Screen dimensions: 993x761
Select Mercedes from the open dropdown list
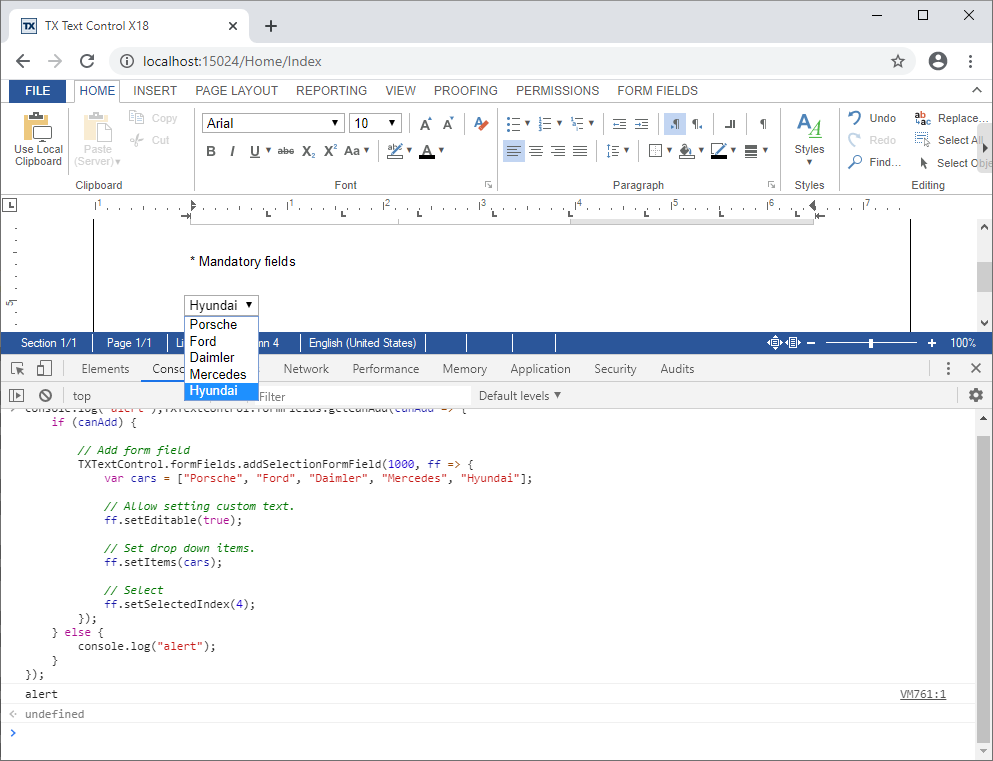215,374
